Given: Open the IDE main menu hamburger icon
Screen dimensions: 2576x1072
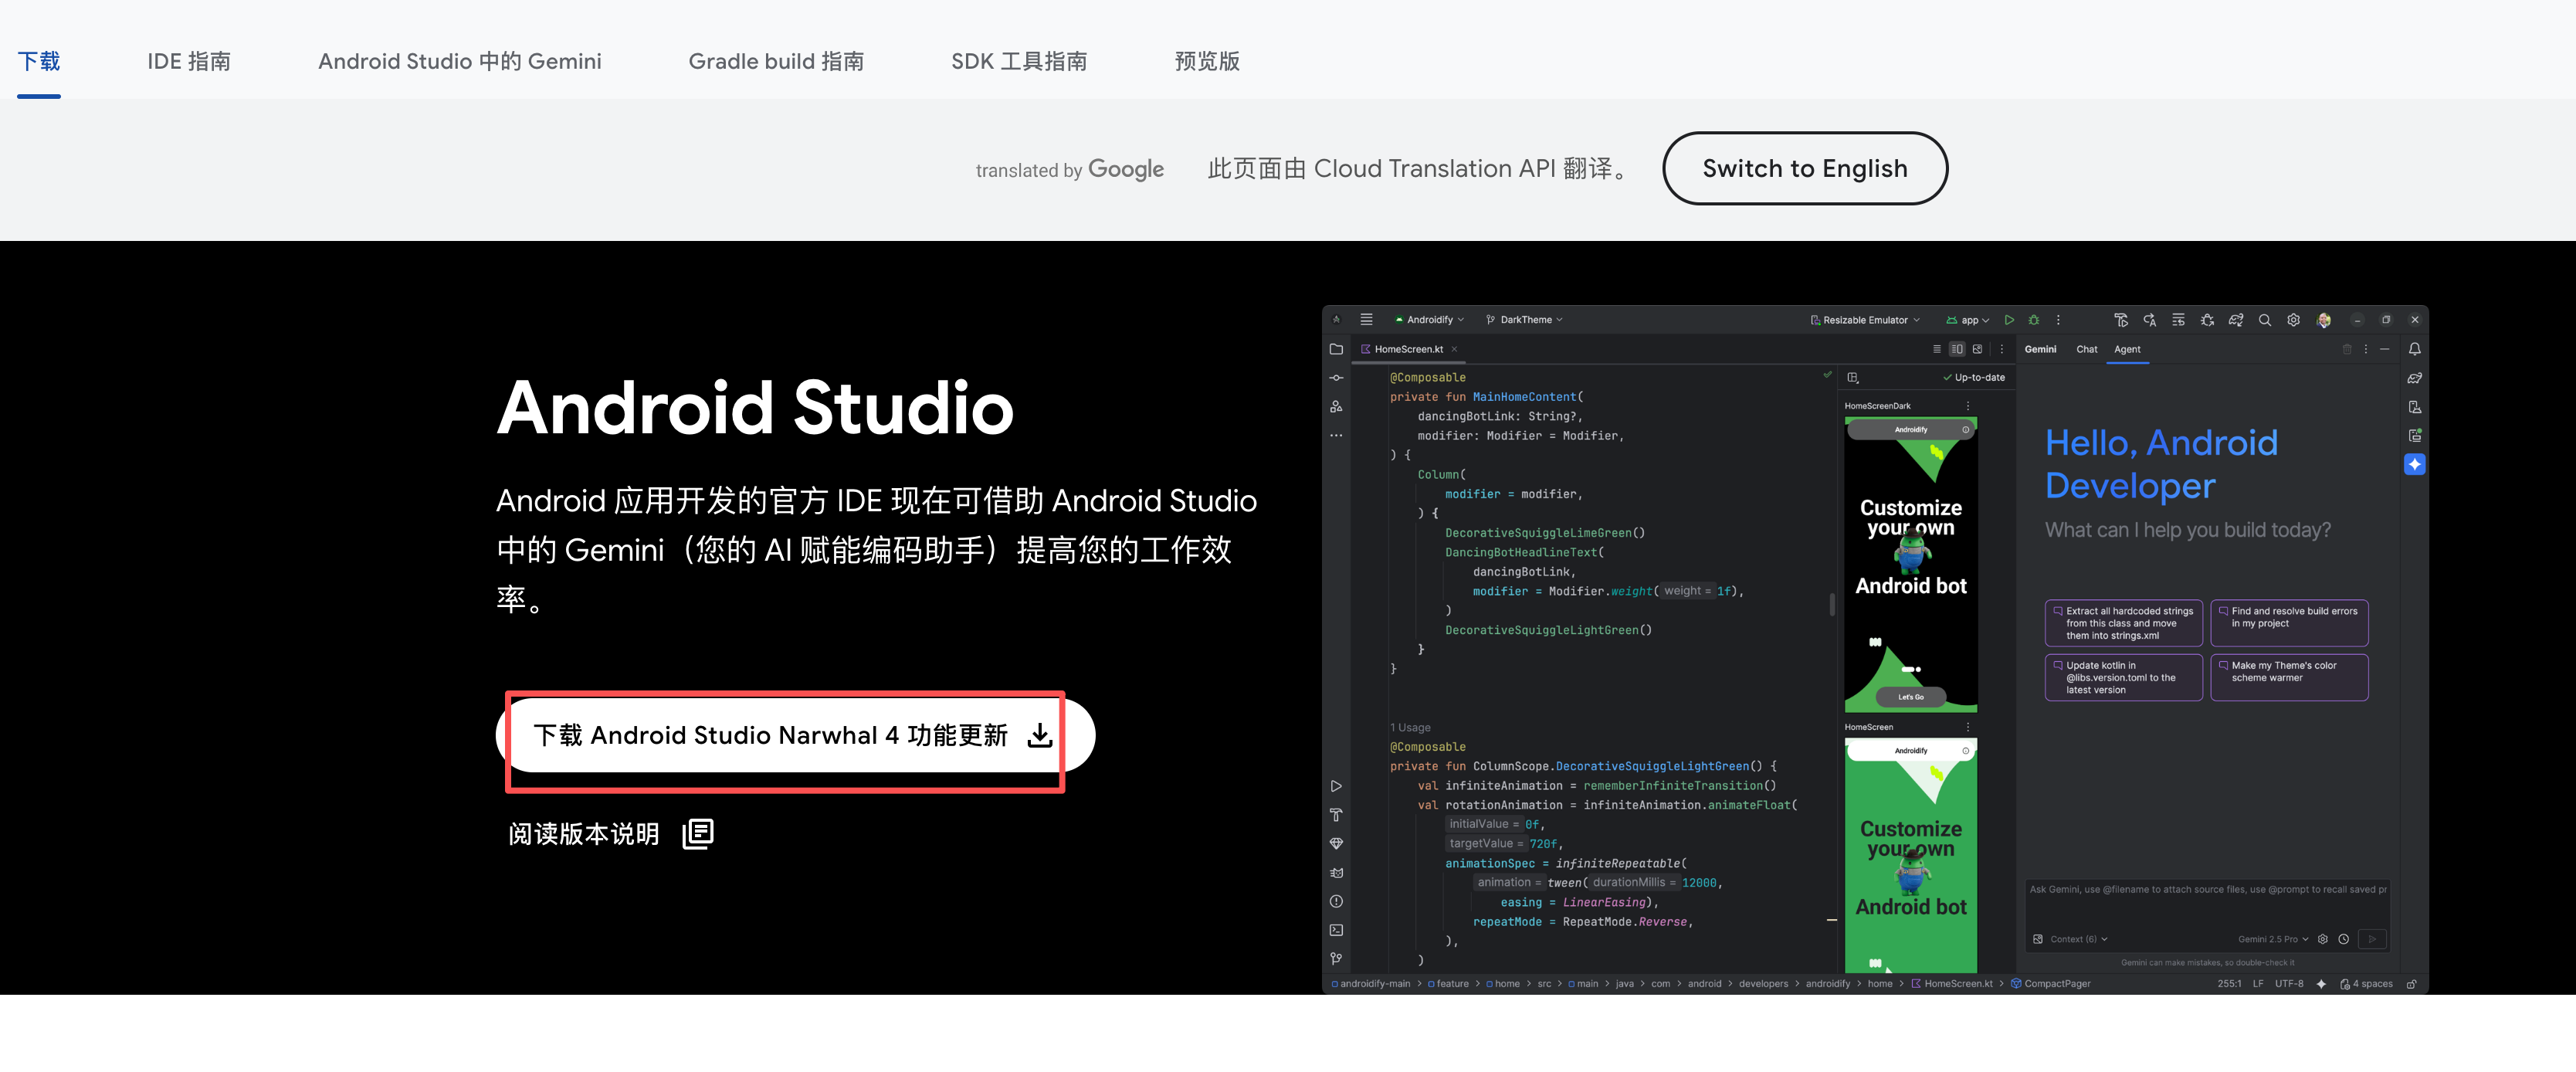Looking at the screenshot, I should coord(1366,320).
